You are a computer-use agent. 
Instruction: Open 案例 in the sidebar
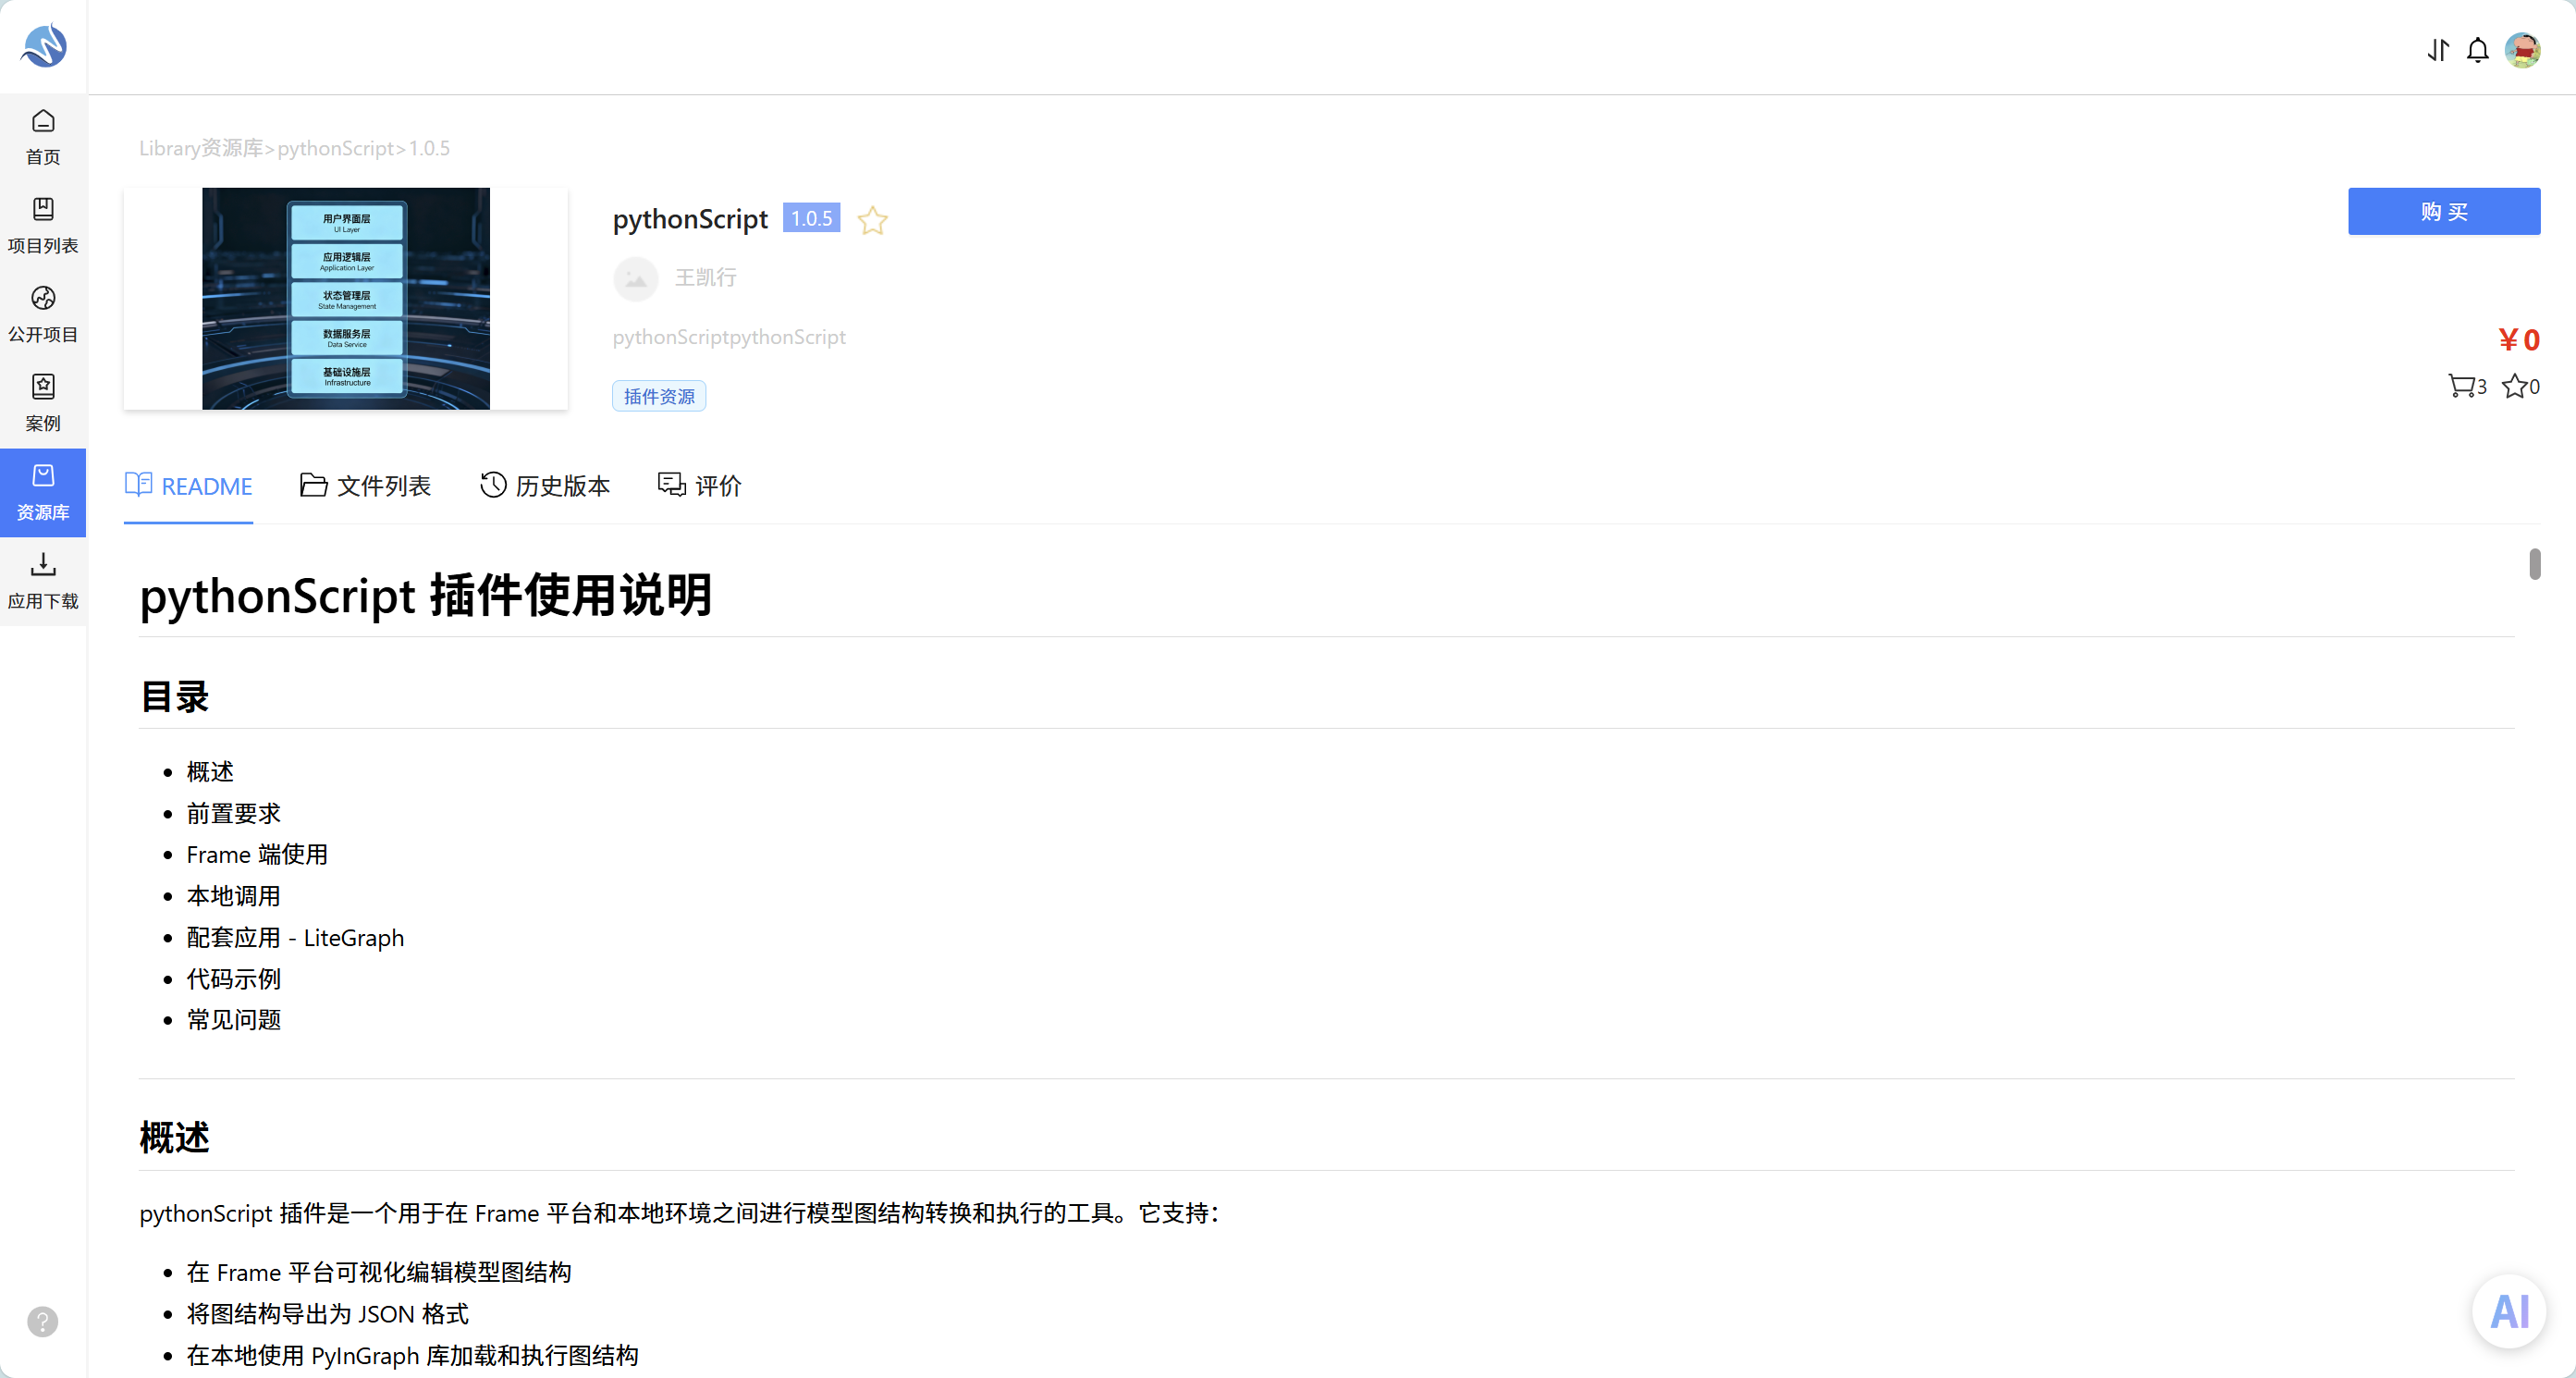[x=43, y=404]
